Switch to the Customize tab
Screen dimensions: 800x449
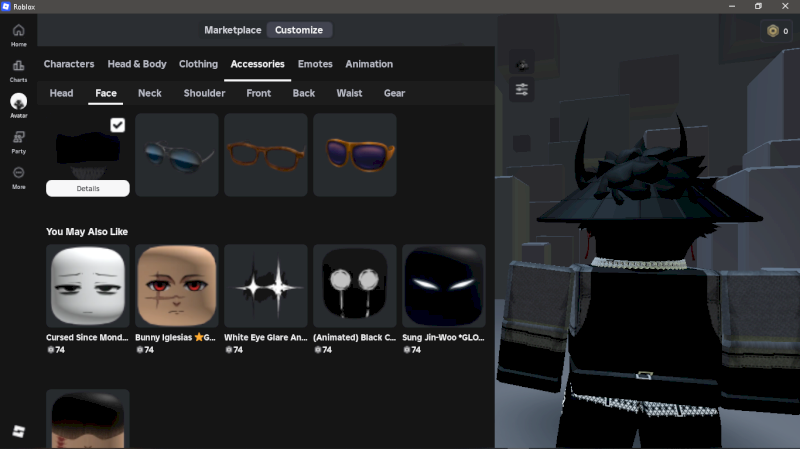[299, 30]
